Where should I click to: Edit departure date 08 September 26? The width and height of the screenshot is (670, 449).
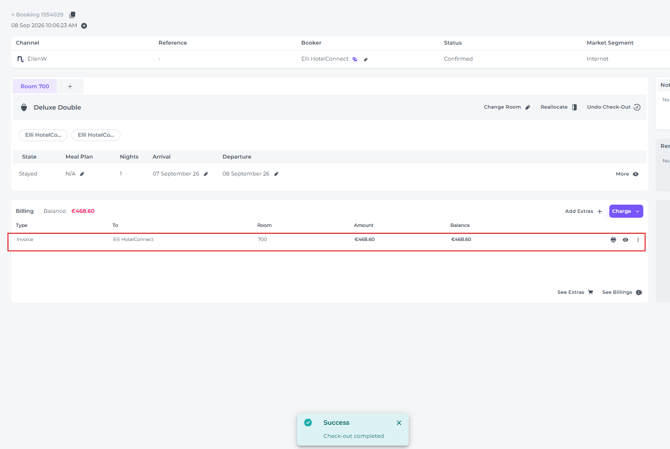coord(276,174)
